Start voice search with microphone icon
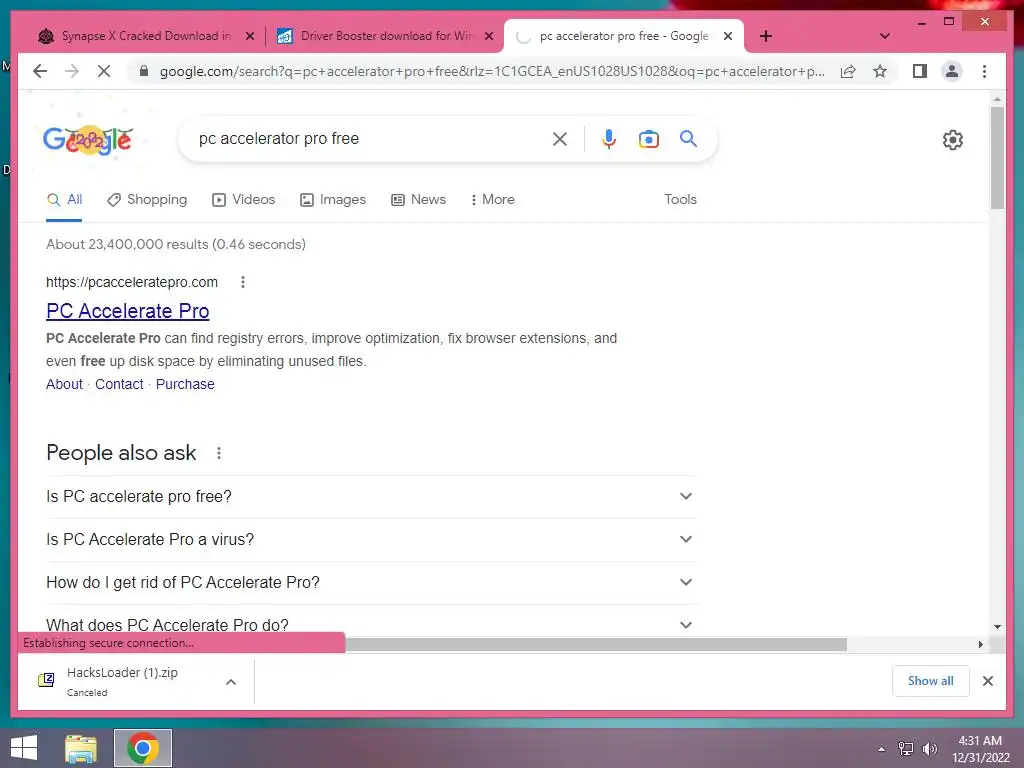 pos(609,138)
